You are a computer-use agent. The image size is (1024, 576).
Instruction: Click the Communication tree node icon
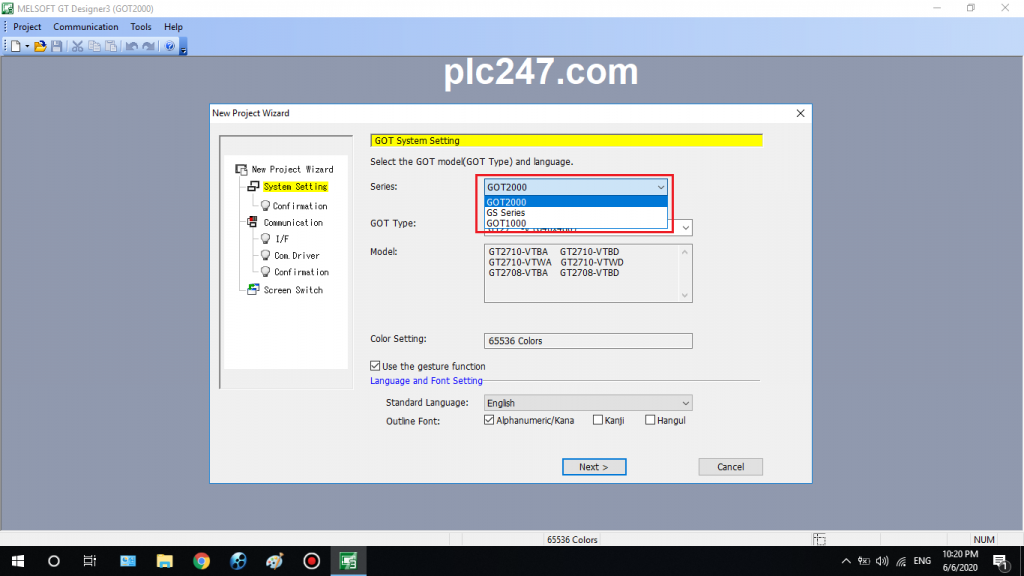click(253, 223)
